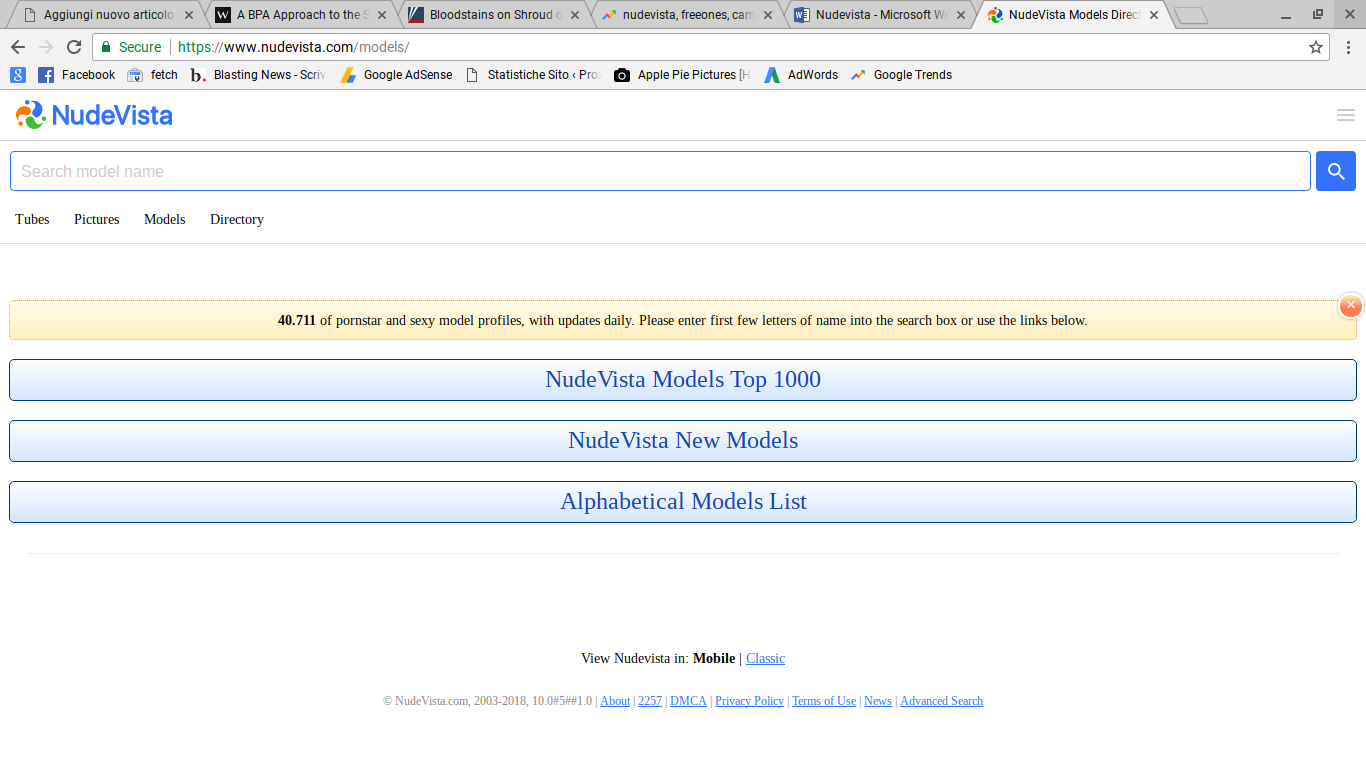The width and height of the screenshot is (1366, 768).
Task: Open the News footer link
Action: [x=878, y=701]
